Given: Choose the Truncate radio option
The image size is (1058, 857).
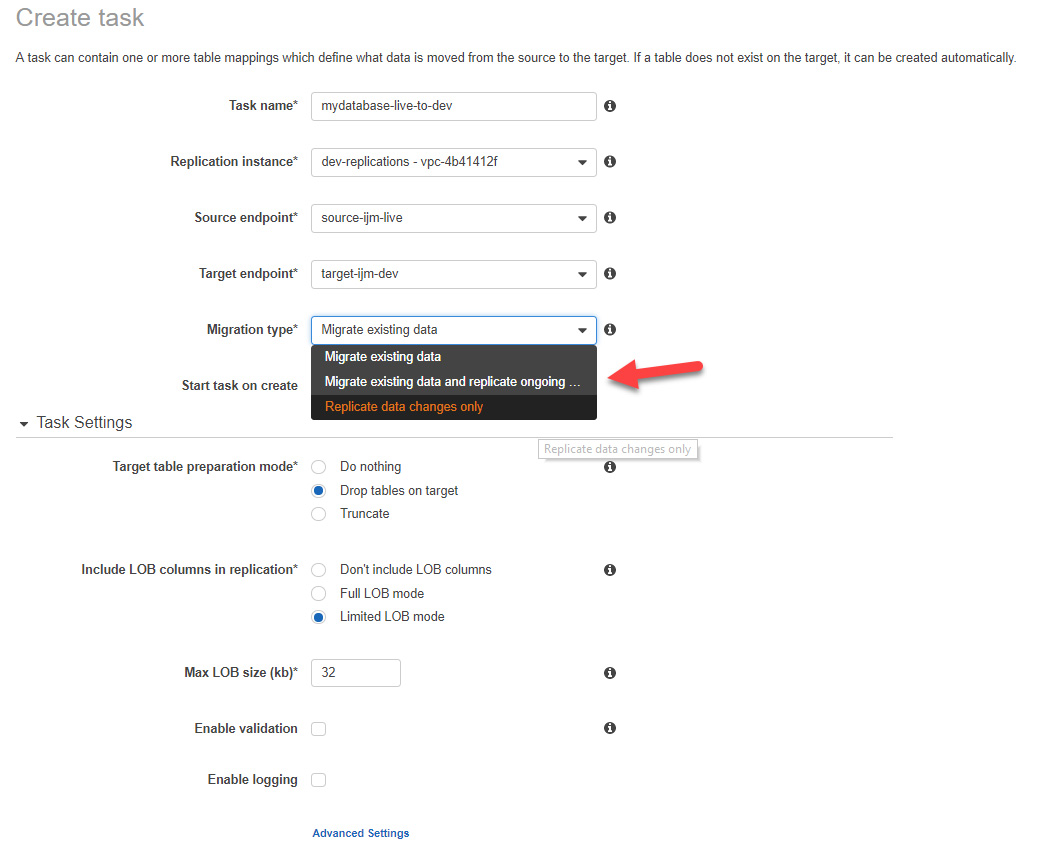Looking at the screenshot, I should tap(318, 514).
